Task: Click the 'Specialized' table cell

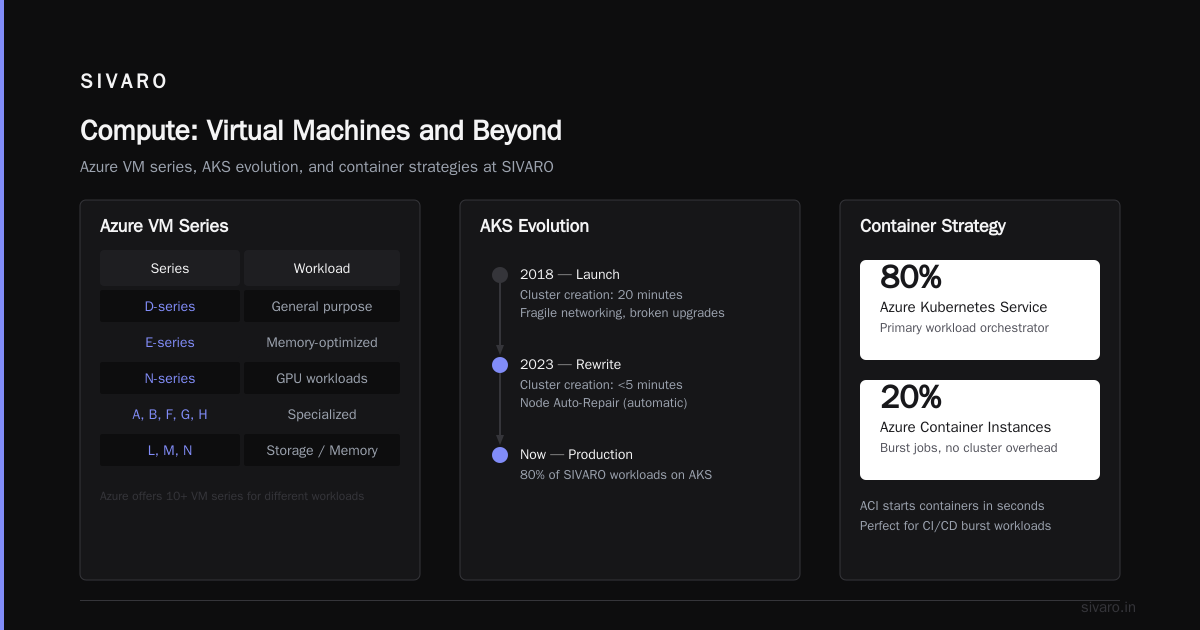Action: click(322, 414)
